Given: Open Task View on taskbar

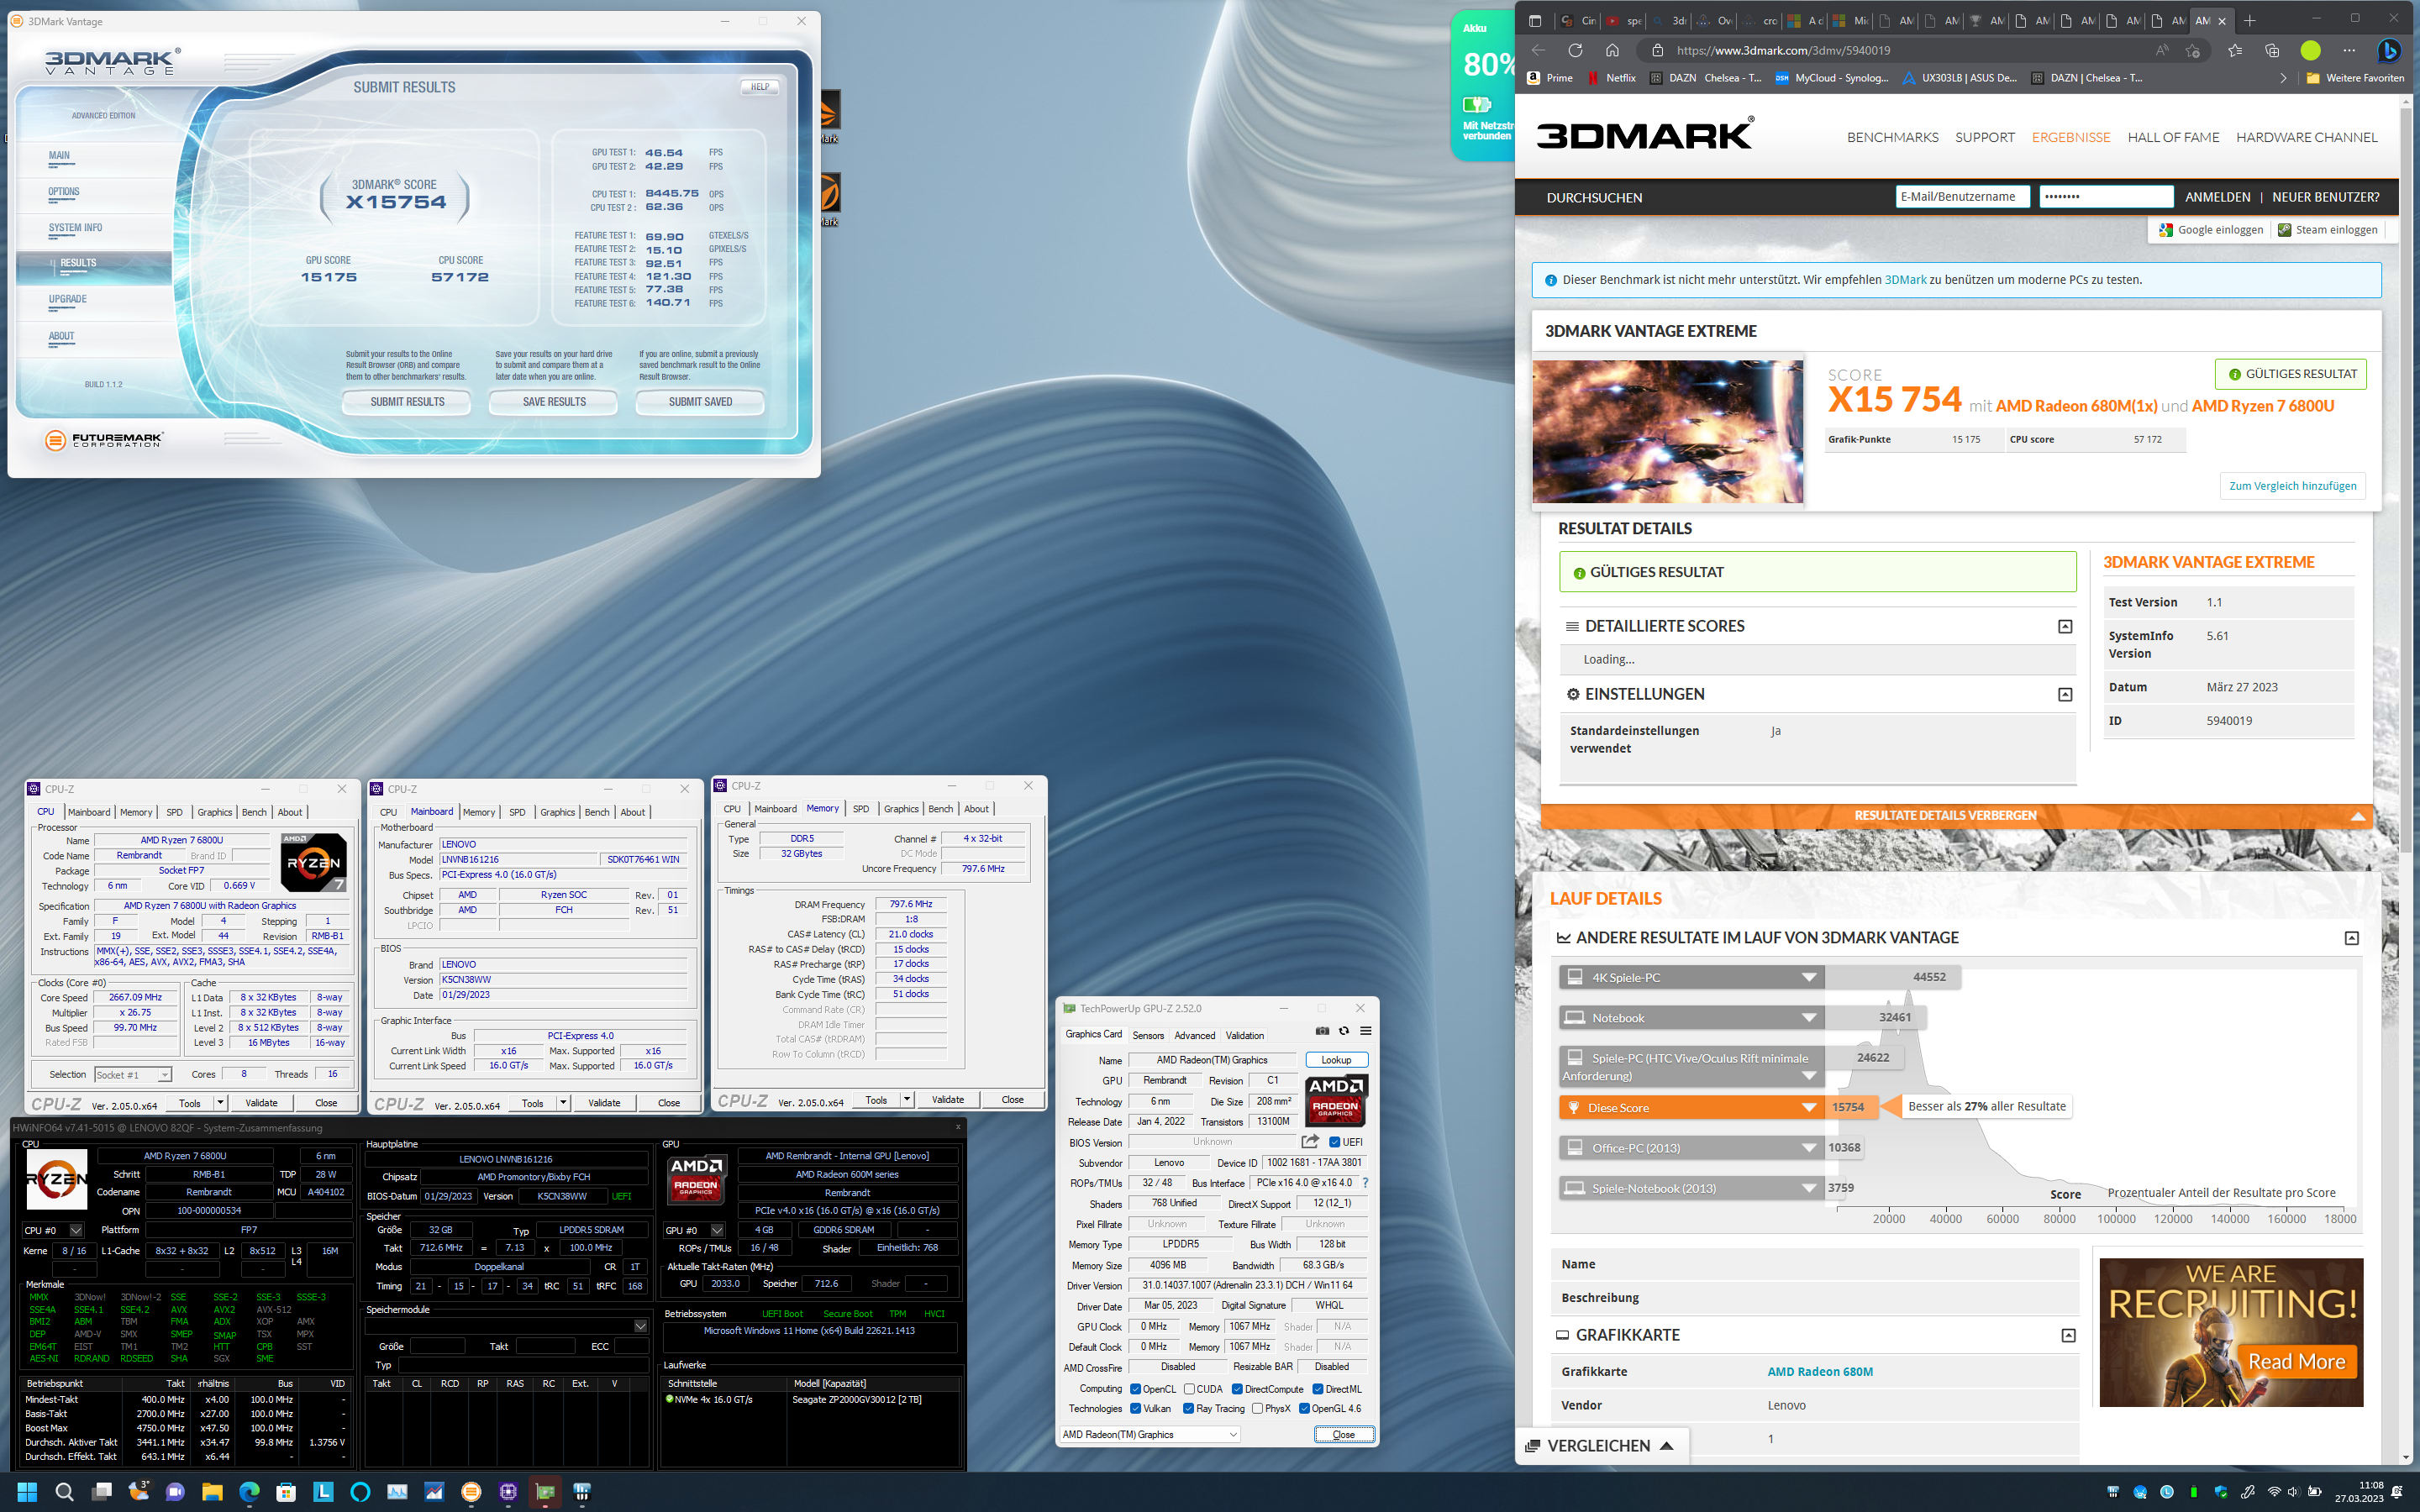Looking at the screenshot, I should point(101,1492).
